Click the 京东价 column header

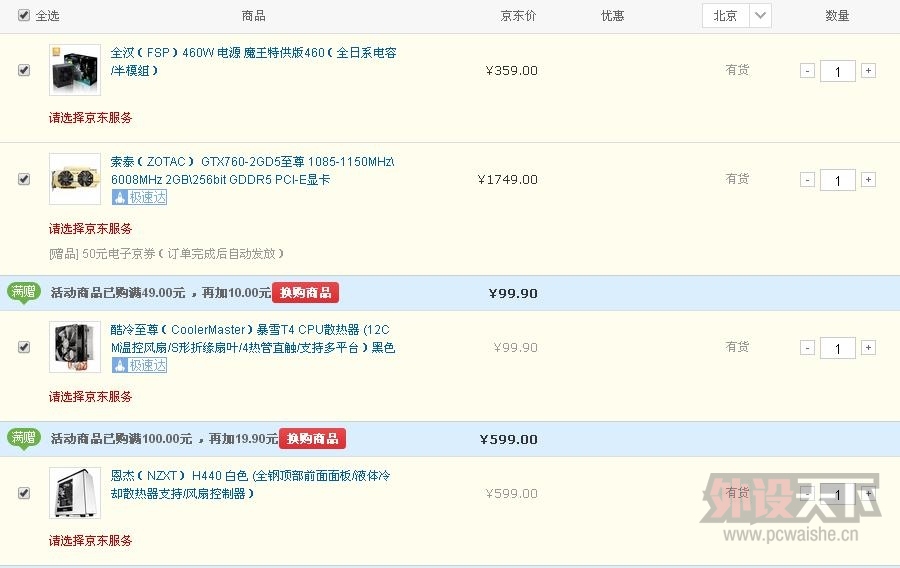pyautogui.click(x=518, y=16)
